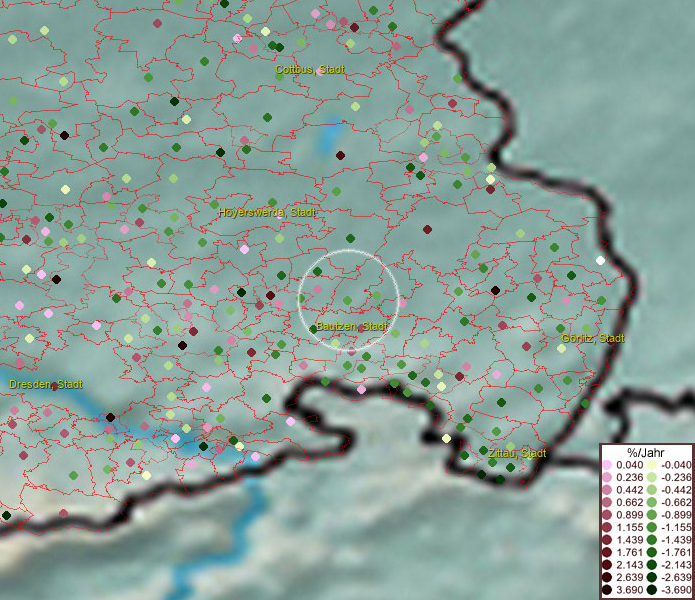This screenshot has height=600, width=695.
Task: Click the -0.040 pale yellow legend swatch
Action: (651, 465)
